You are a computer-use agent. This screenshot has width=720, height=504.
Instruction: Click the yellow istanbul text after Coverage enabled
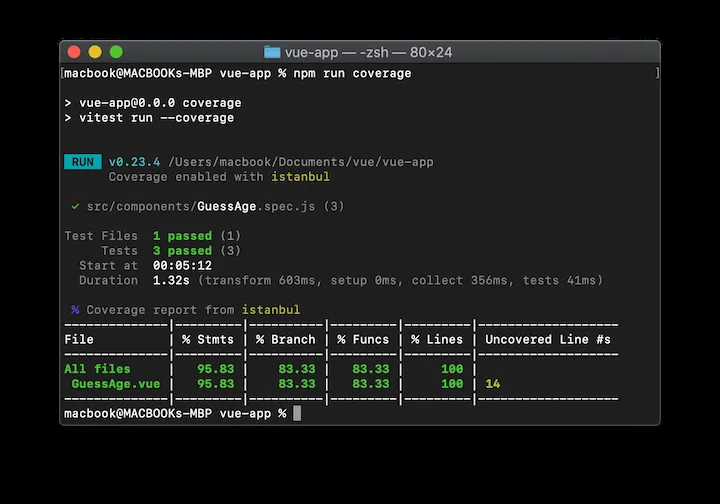pos(300,177)
